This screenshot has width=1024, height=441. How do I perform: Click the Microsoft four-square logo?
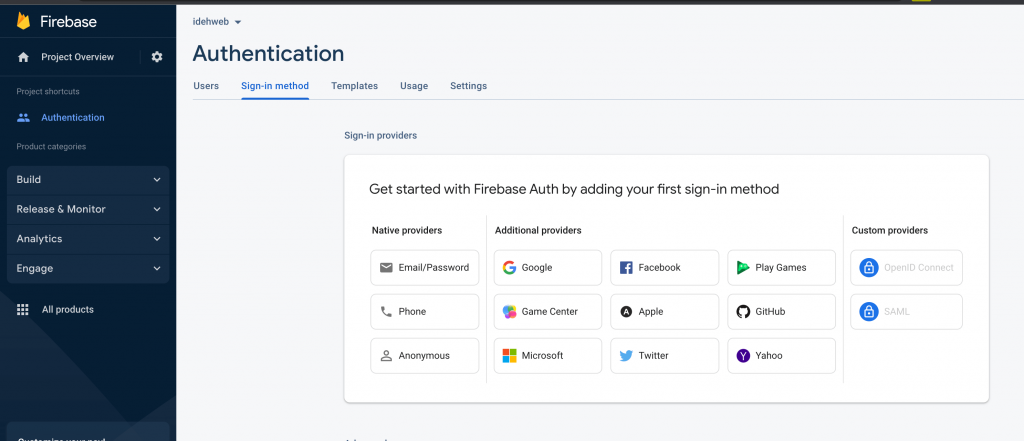(x=509, y=355)
